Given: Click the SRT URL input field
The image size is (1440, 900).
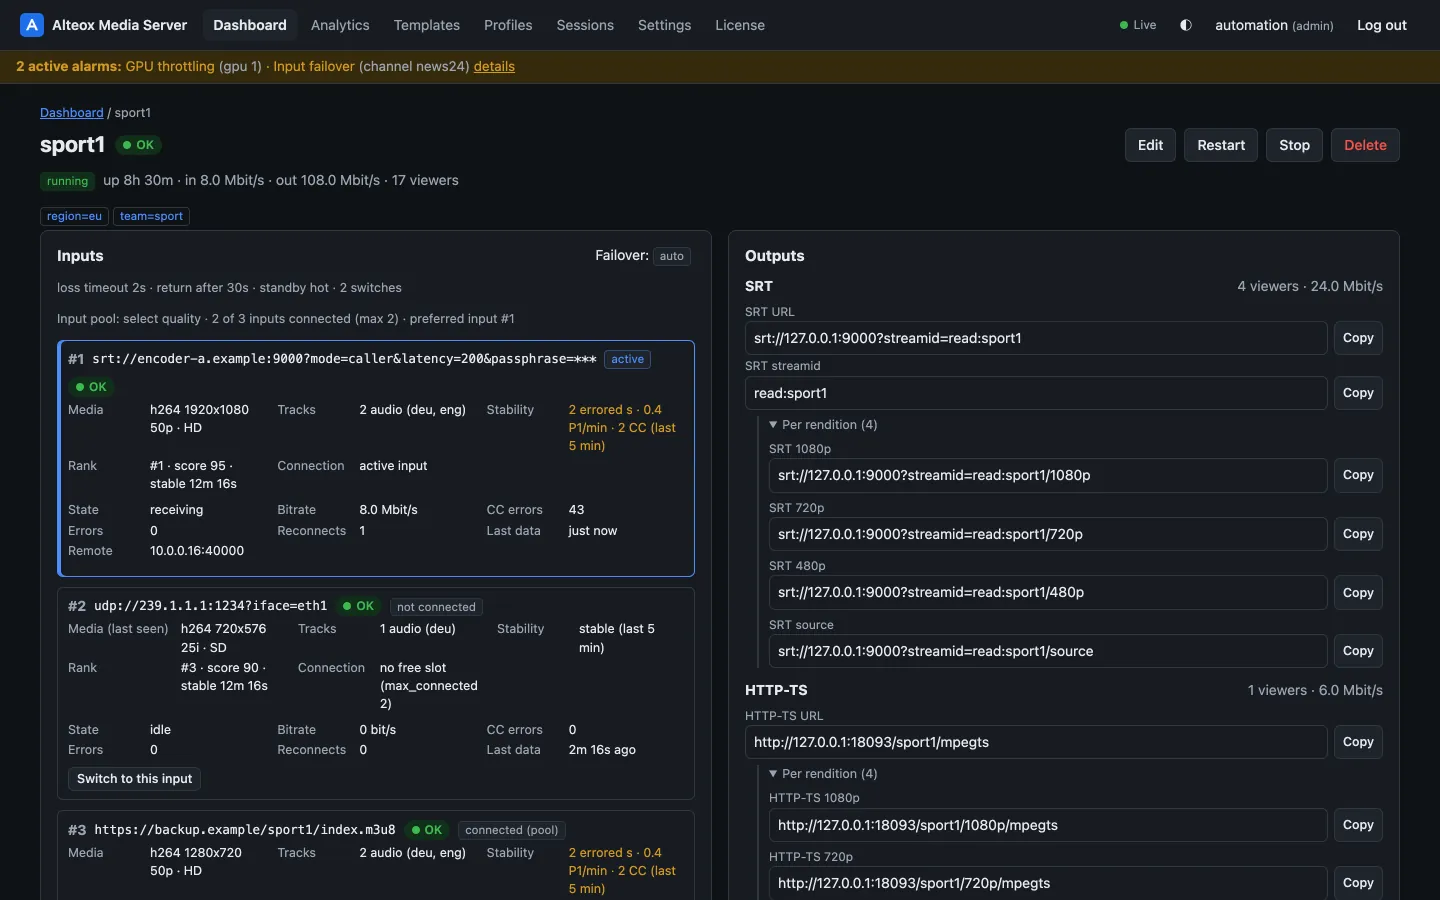Looking at the screenshot, I should coord(1036,338).
